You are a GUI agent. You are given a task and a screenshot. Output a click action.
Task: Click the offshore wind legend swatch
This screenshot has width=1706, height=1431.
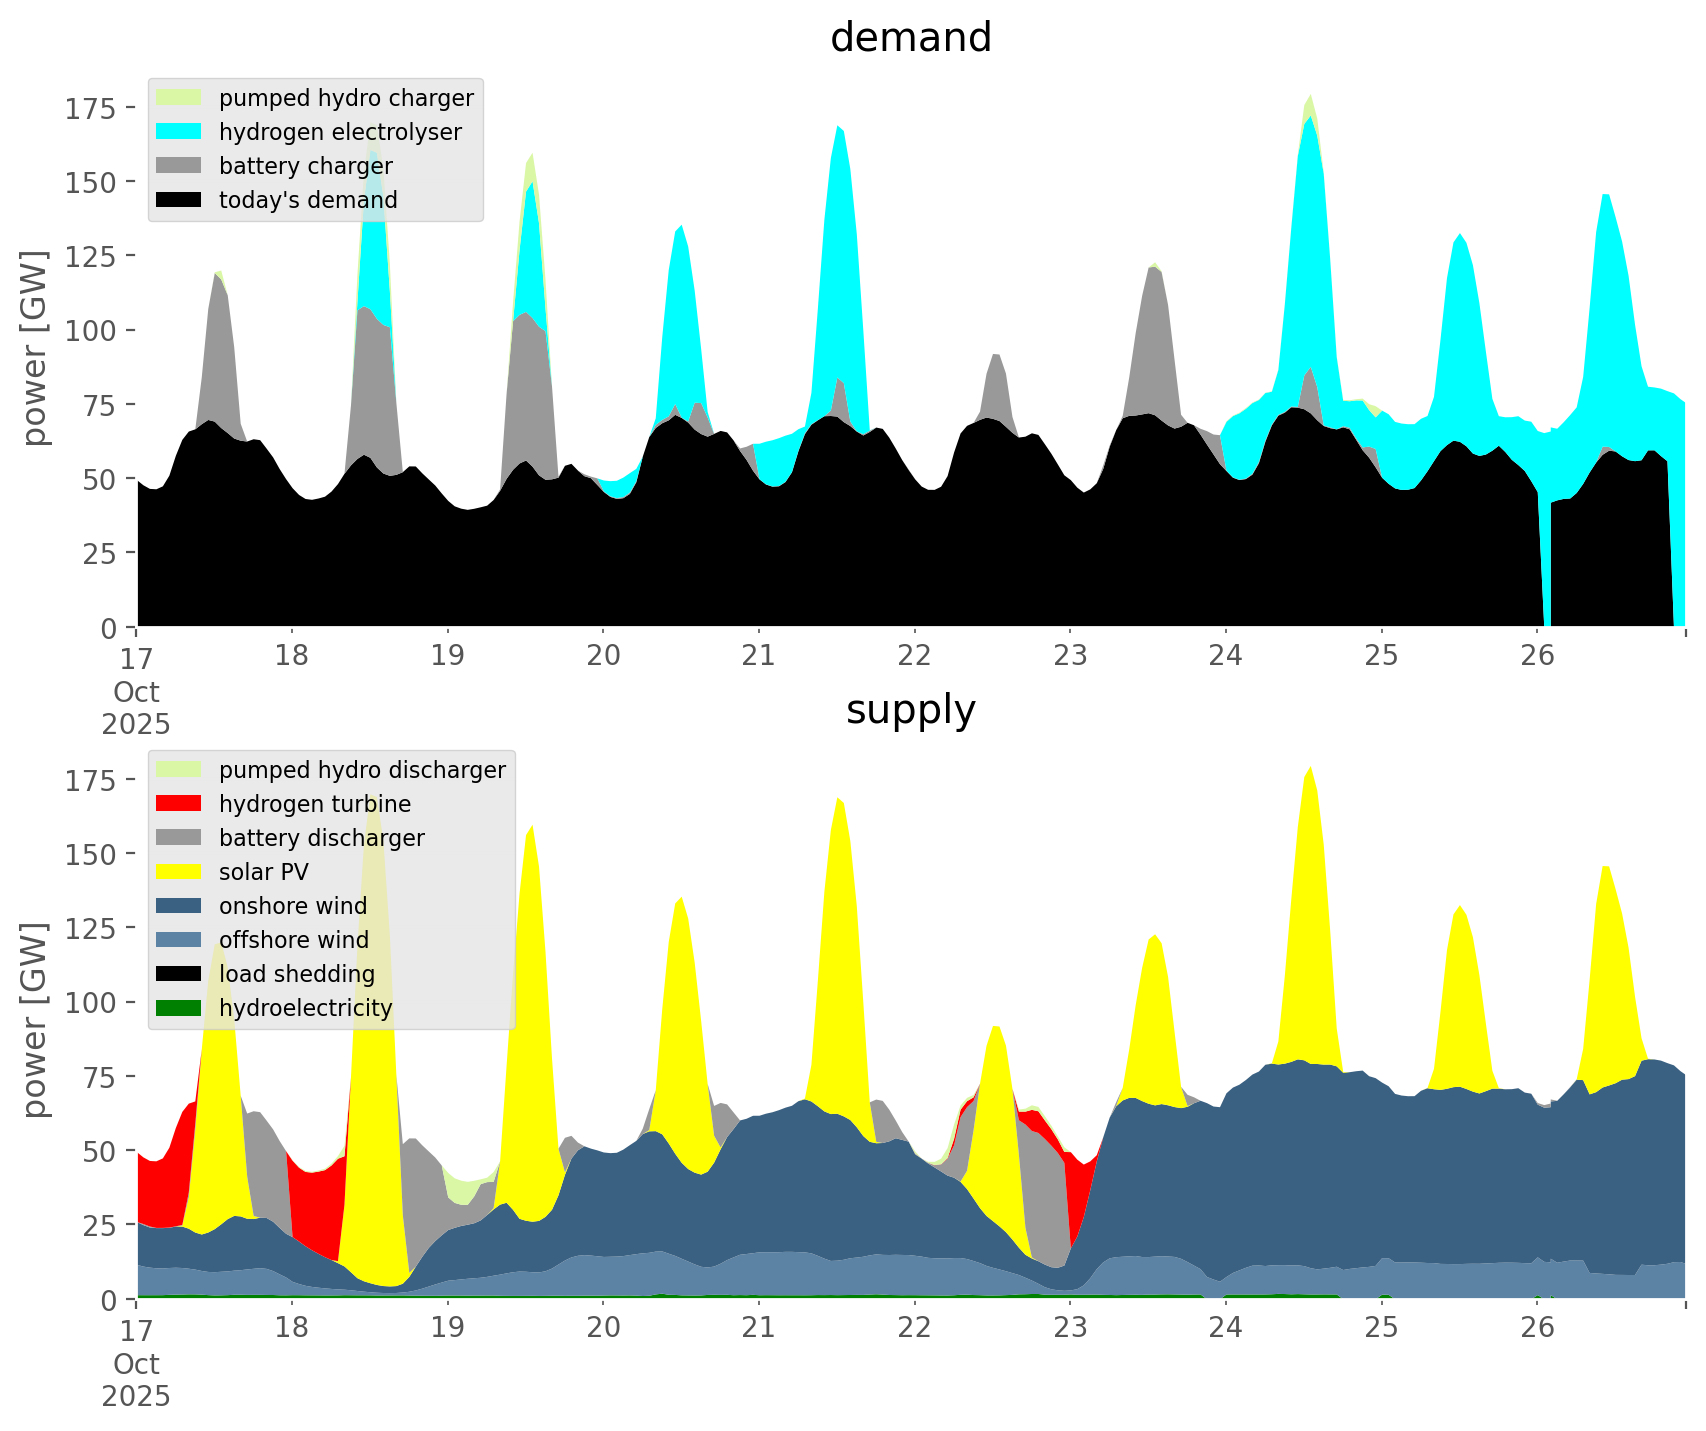(x=180, y=940)
